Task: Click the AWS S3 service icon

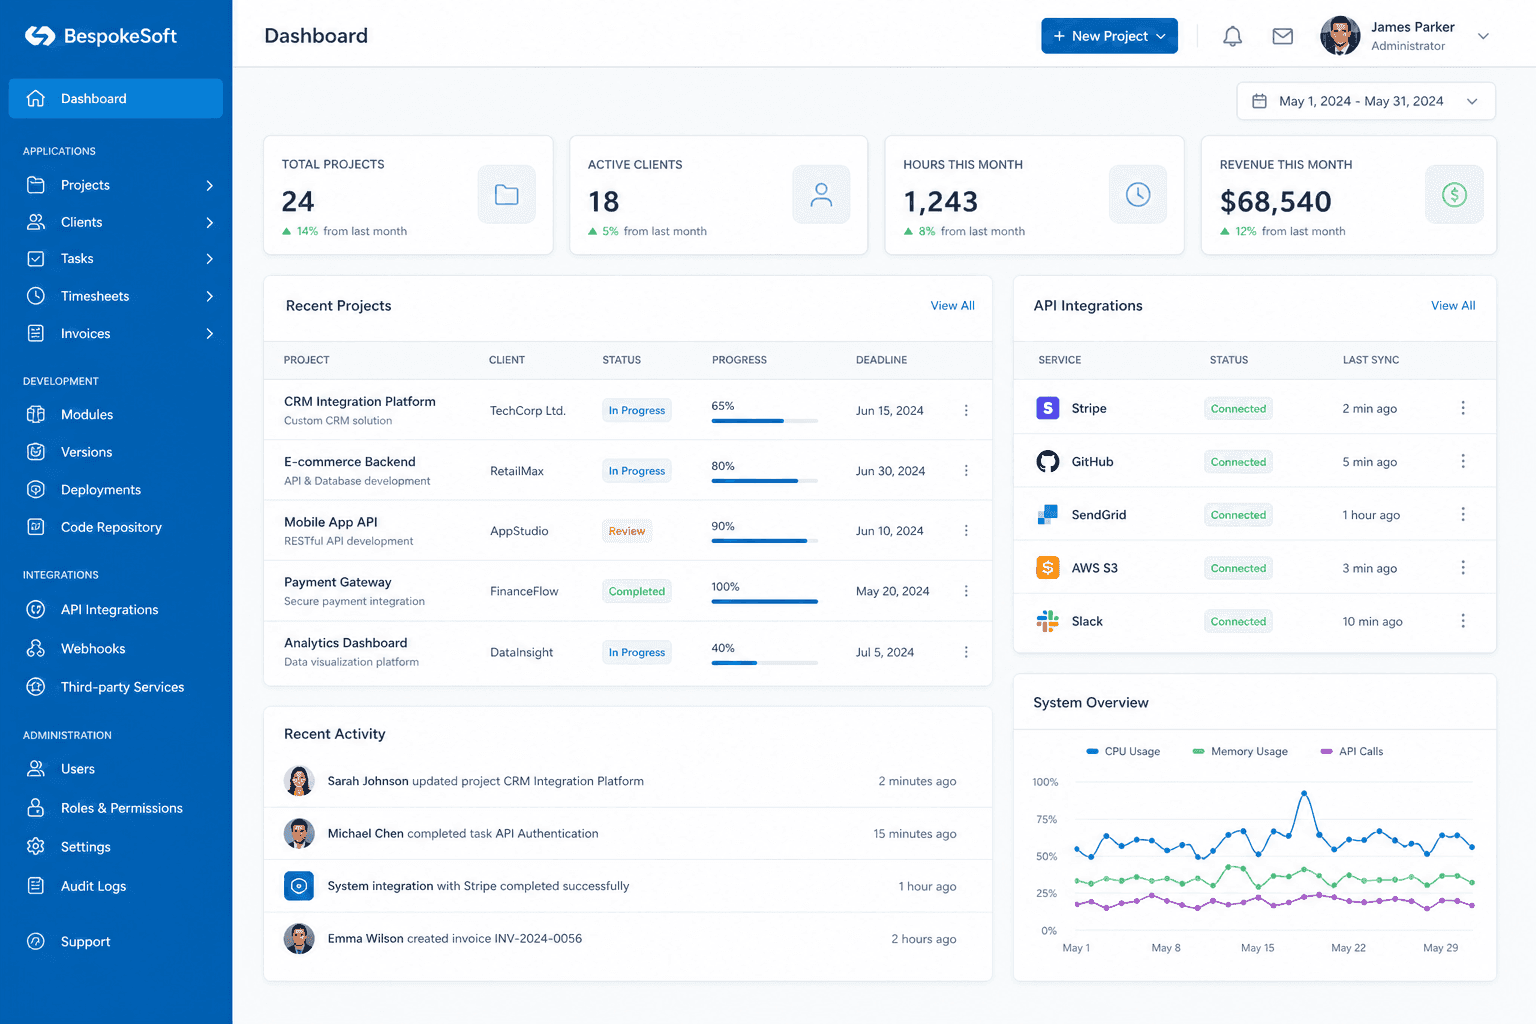Action: pos(1047,568)
